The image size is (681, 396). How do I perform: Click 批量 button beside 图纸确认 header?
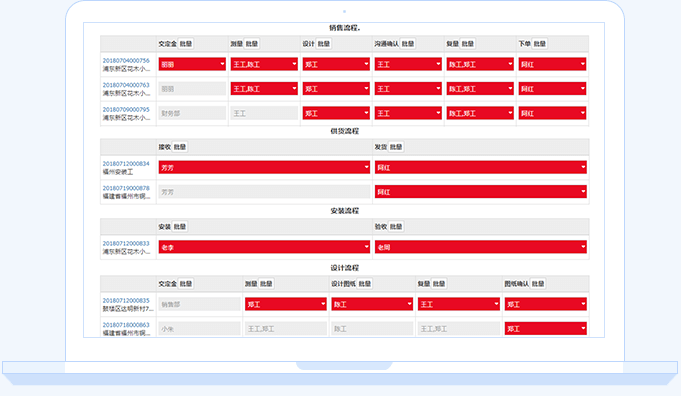[x=538, y=284]
